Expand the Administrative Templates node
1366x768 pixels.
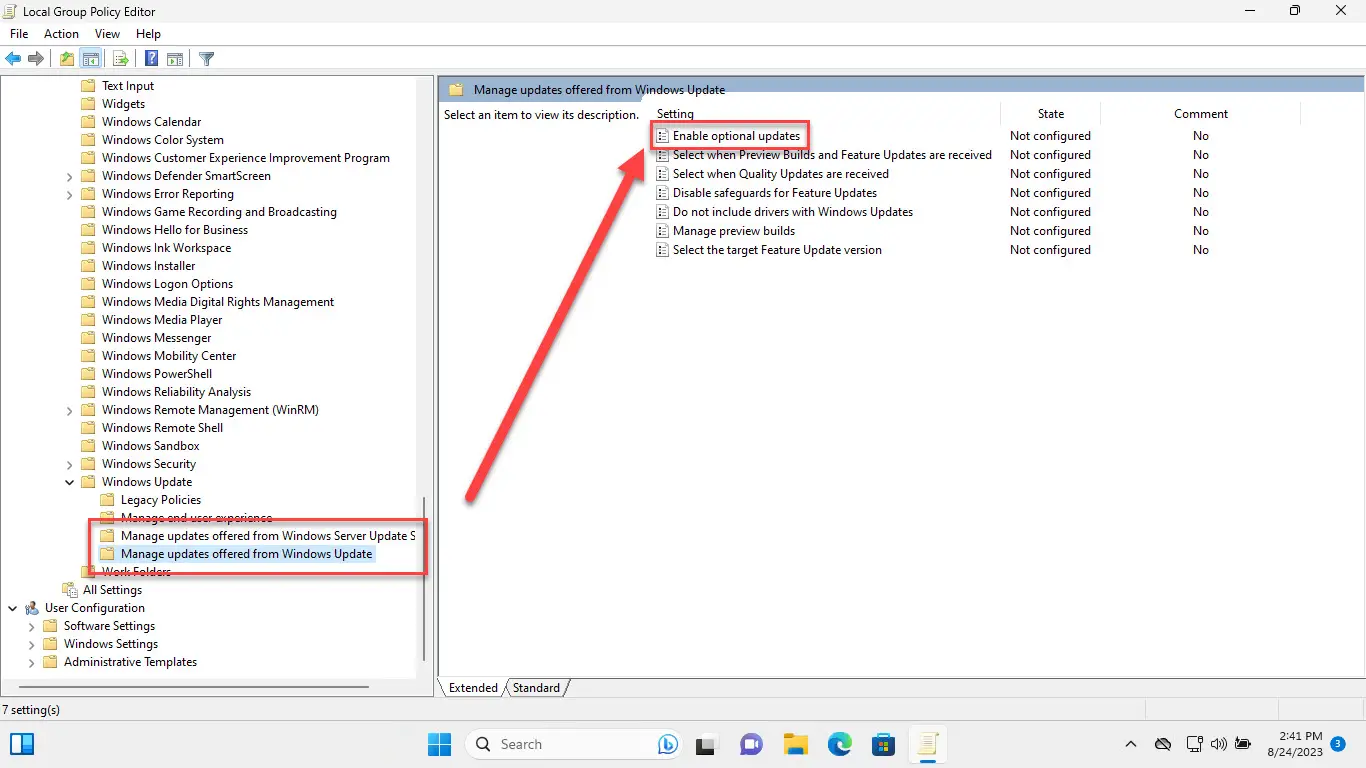31,662
